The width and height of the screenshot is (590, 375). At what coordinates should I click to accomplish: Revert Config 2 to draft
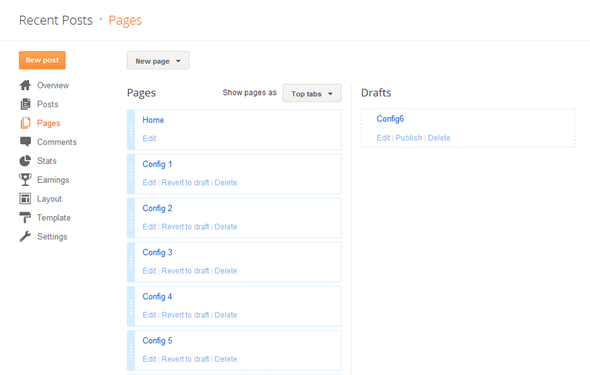[x=186, y=226]
